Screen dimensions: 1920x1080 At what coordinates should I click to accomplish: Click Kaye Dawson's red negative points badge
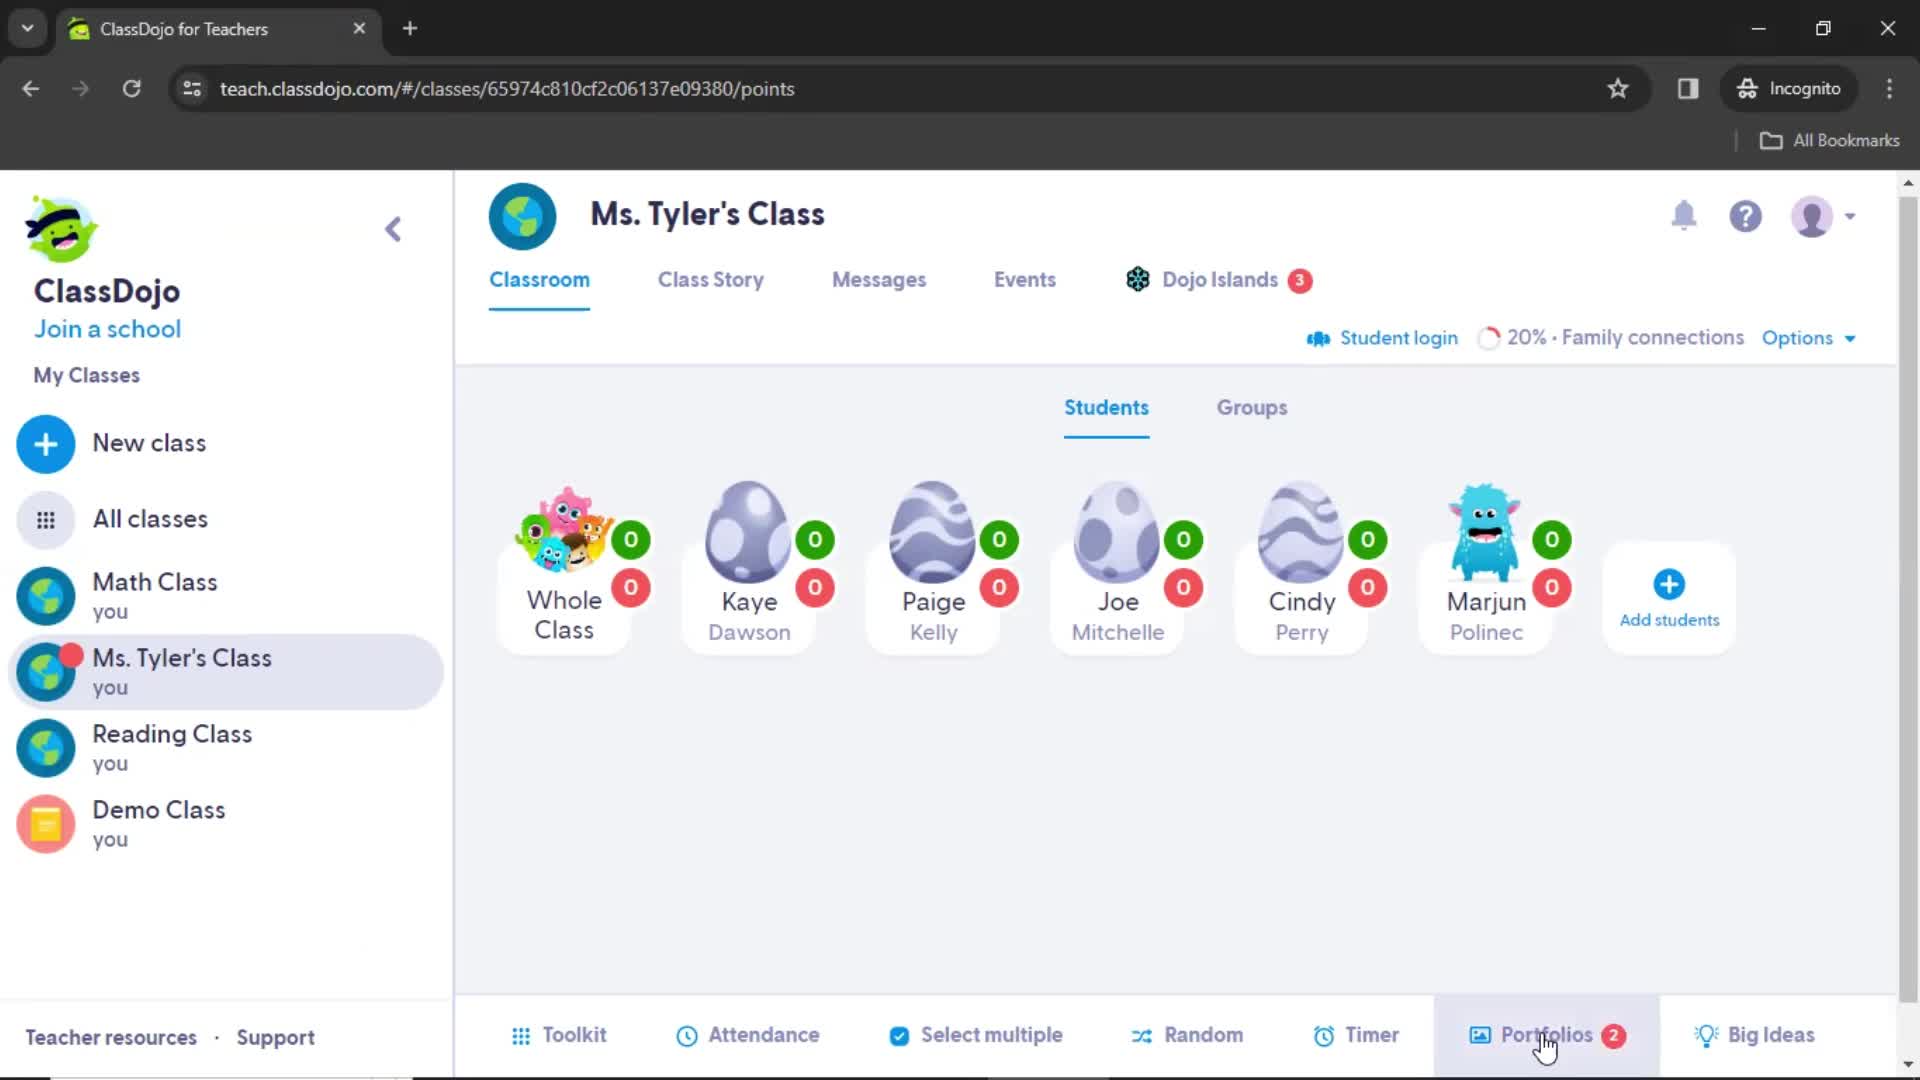(815, 588)
